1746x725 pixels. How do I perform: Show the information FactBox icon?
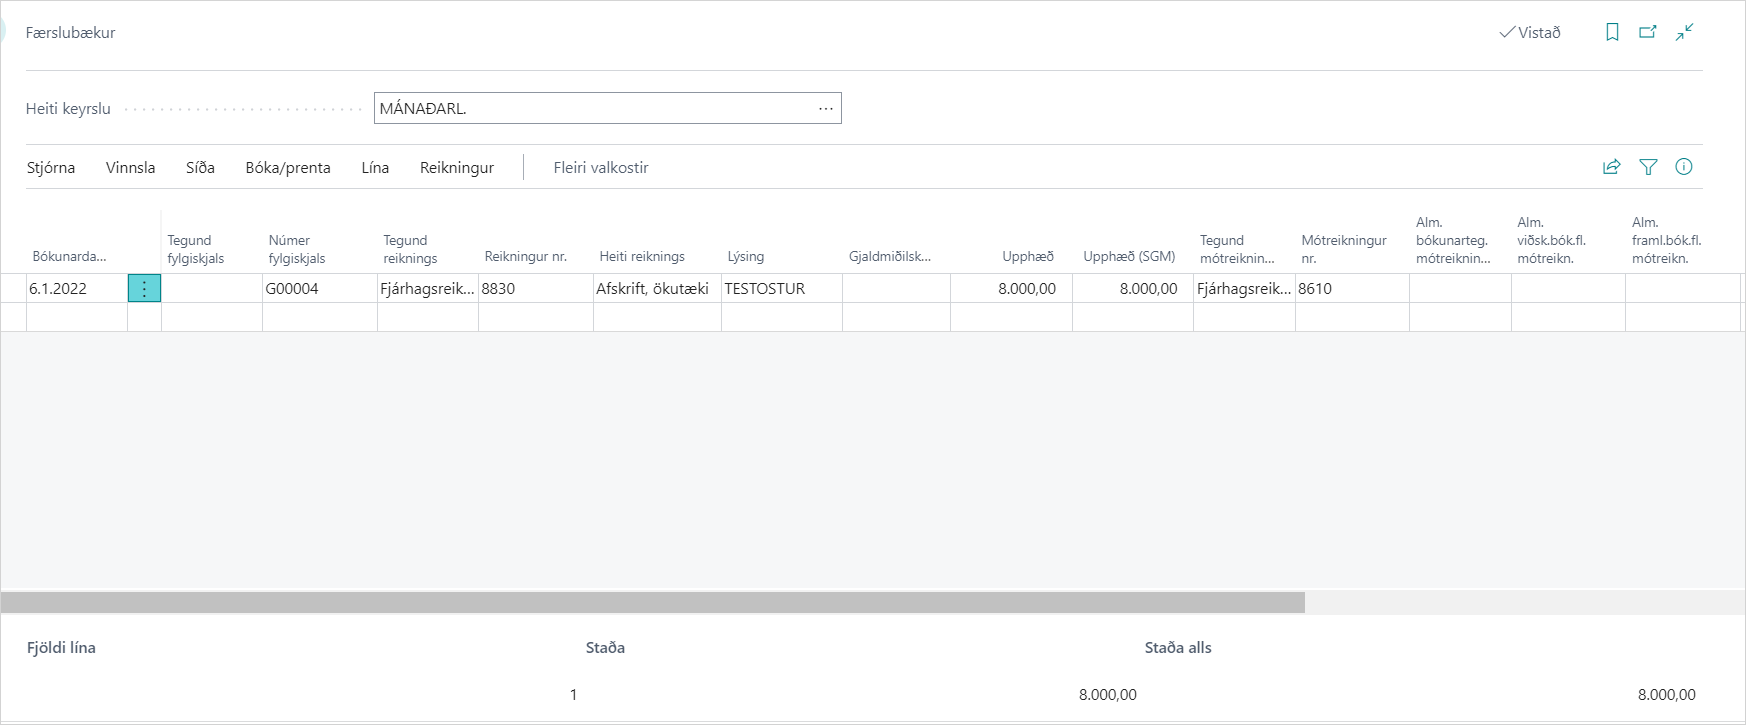point(1684,167)
